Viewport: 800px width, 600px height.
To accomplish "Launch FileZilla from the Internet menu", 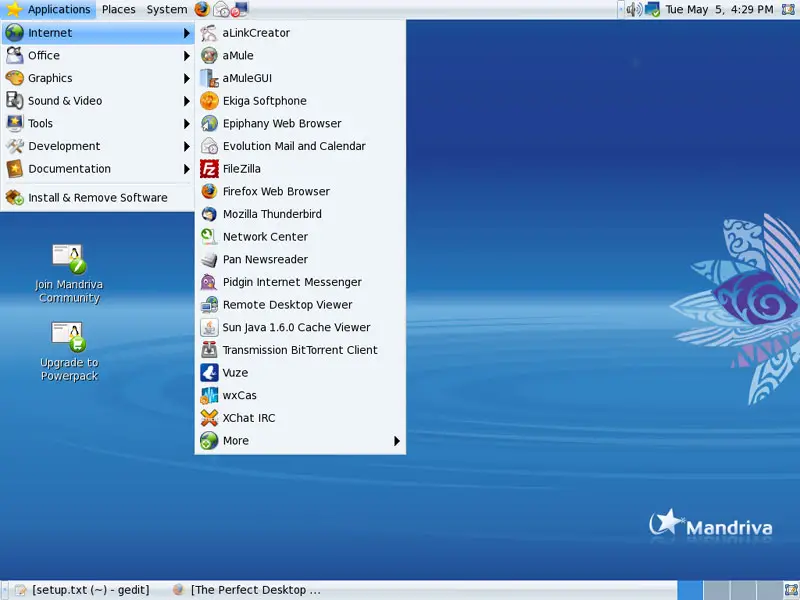I will (x=300, y=168).
